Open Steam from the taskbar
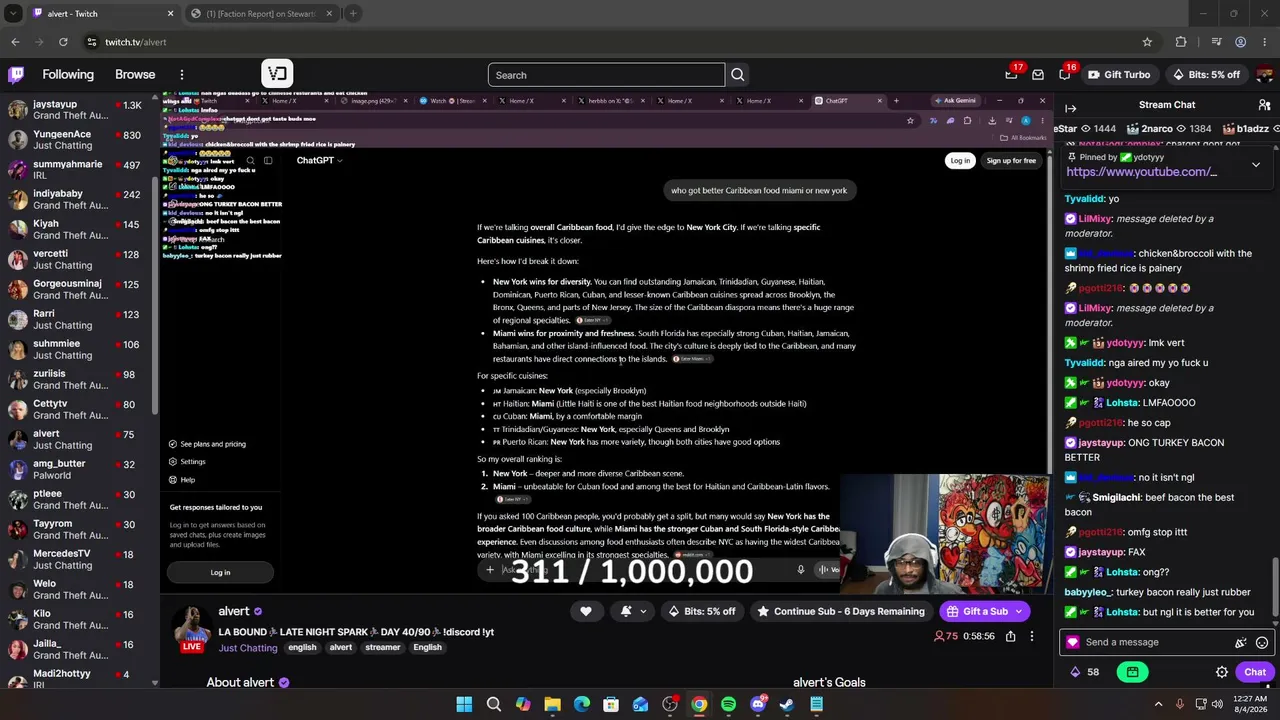Viewport: 1280px width, 720px height. 787,705
